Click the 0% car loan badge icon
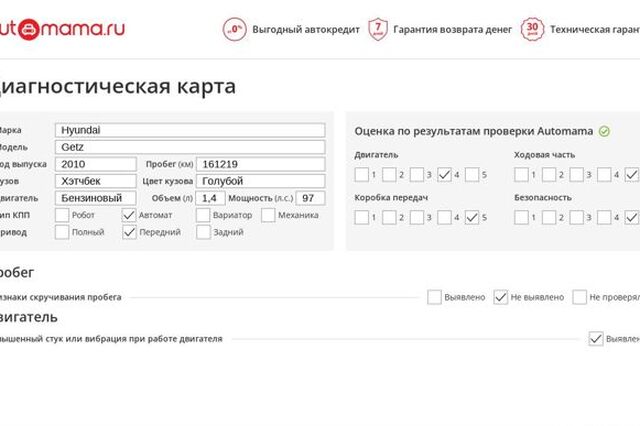This screenshot has width=640, height=426. 235,29
